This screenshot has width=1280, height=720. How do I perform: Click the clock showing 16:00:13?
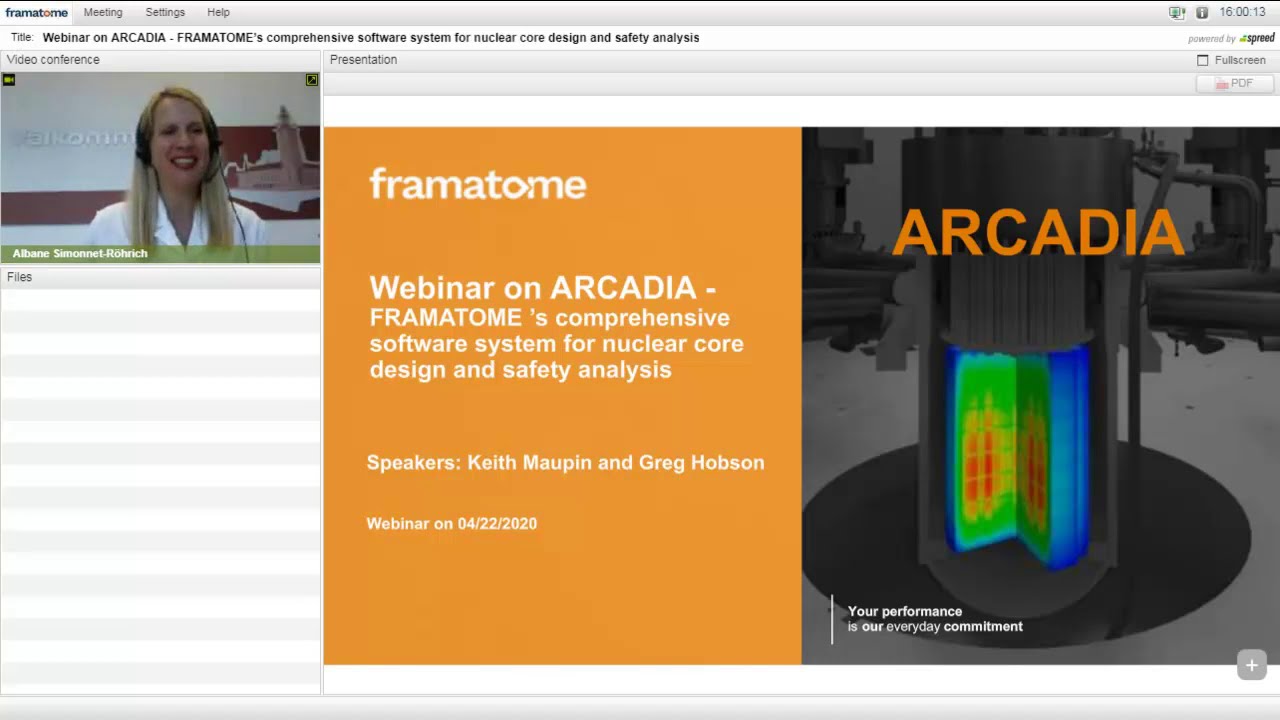(1242, 12)
